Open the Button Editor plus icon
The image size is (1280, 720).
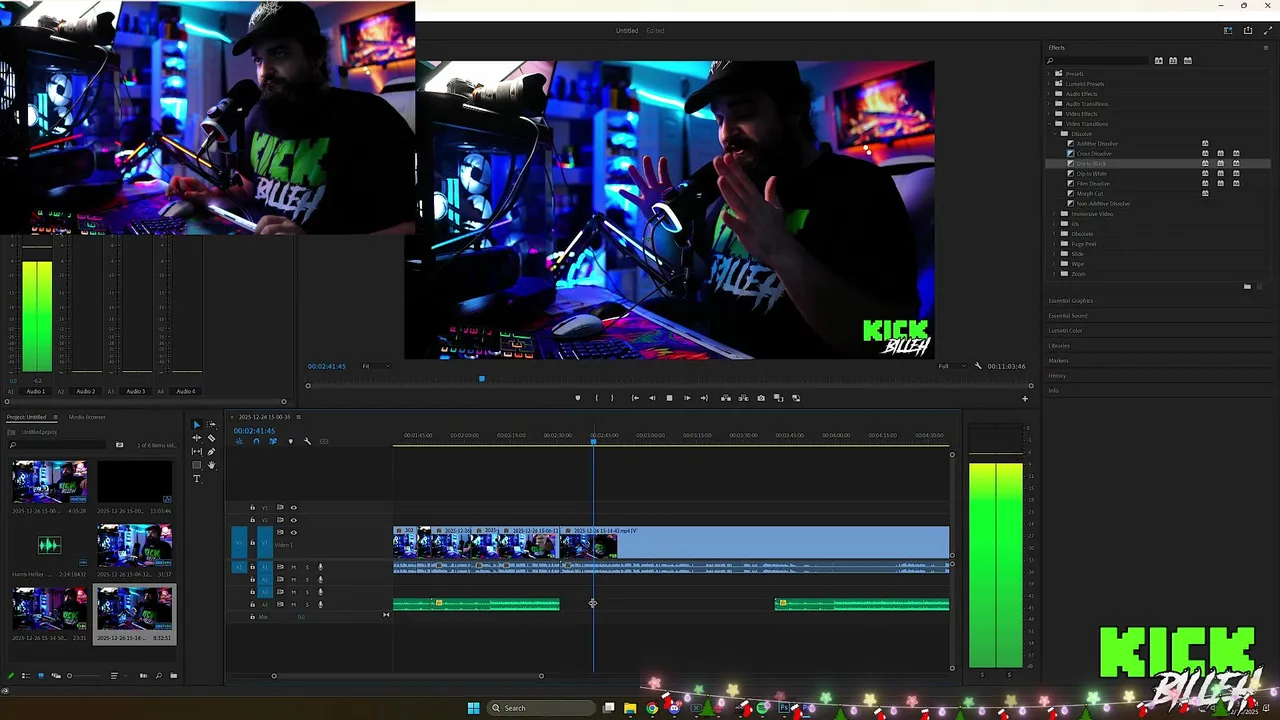(1024, 399)
